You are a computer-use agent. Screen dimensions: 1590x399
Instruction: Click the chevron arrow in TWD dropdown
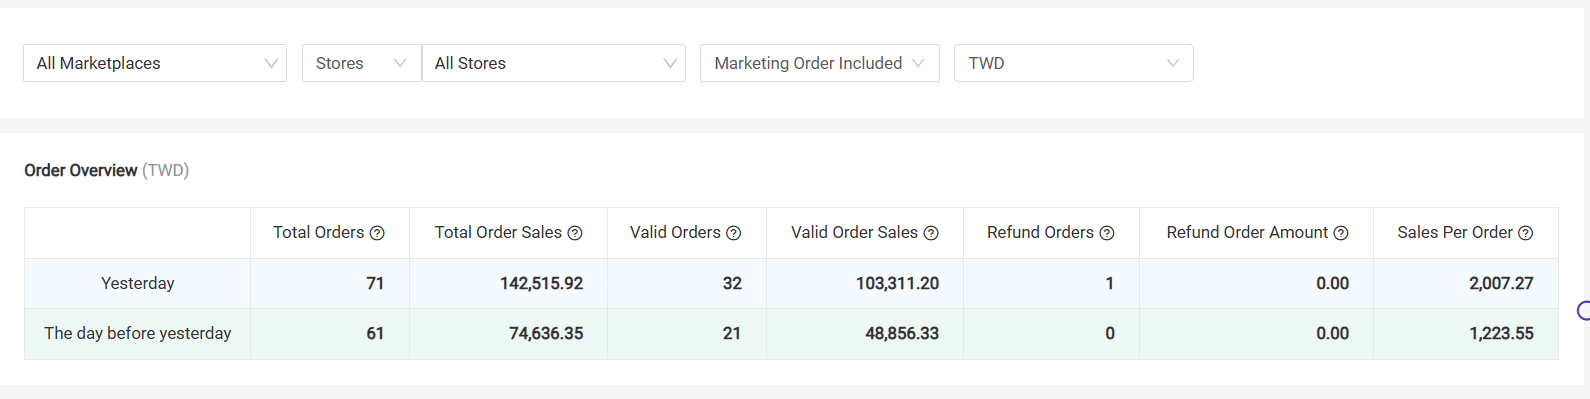[x=1173, y=63]
